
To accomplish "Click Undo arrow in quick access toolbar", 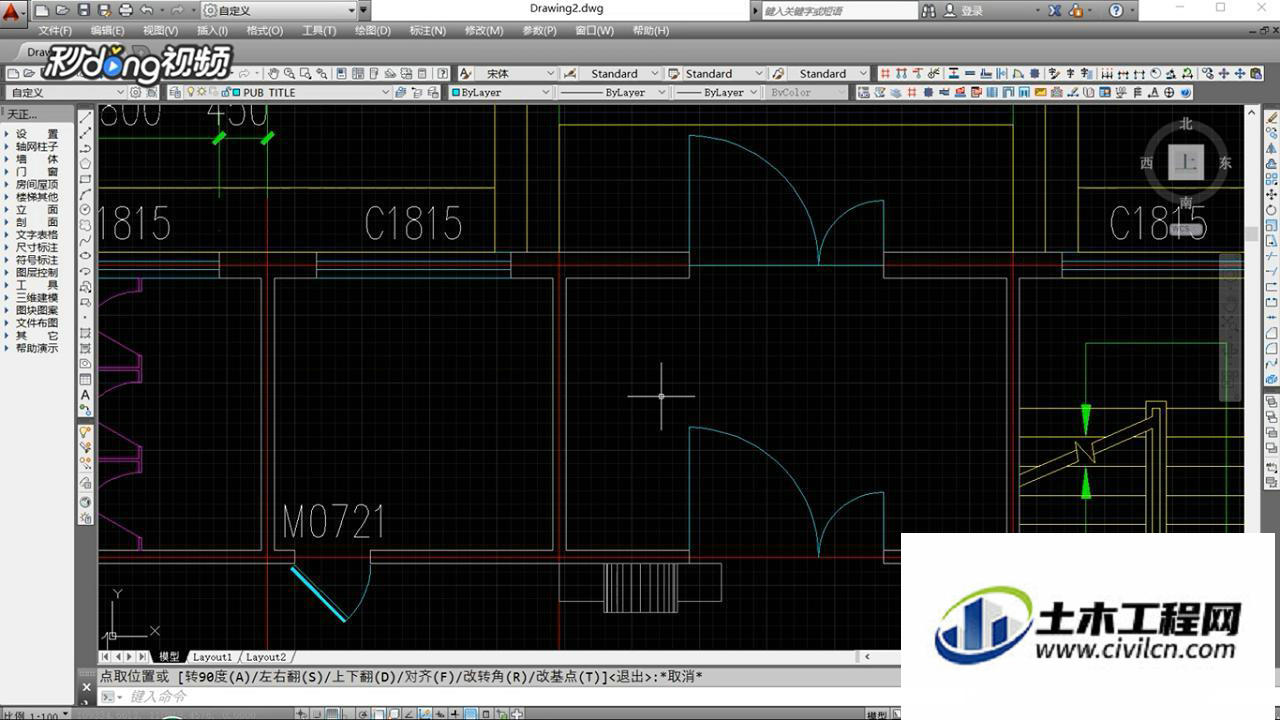I will point(147,10).
